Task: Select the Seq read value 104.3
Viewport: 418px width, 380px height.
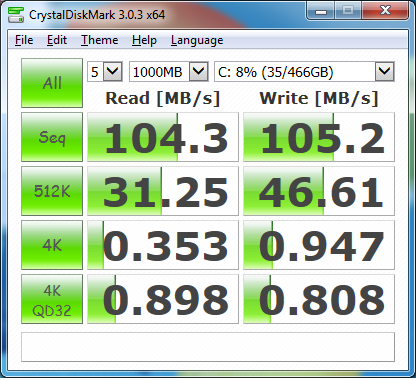Action: pyautogui.click(x=163, y=137)
